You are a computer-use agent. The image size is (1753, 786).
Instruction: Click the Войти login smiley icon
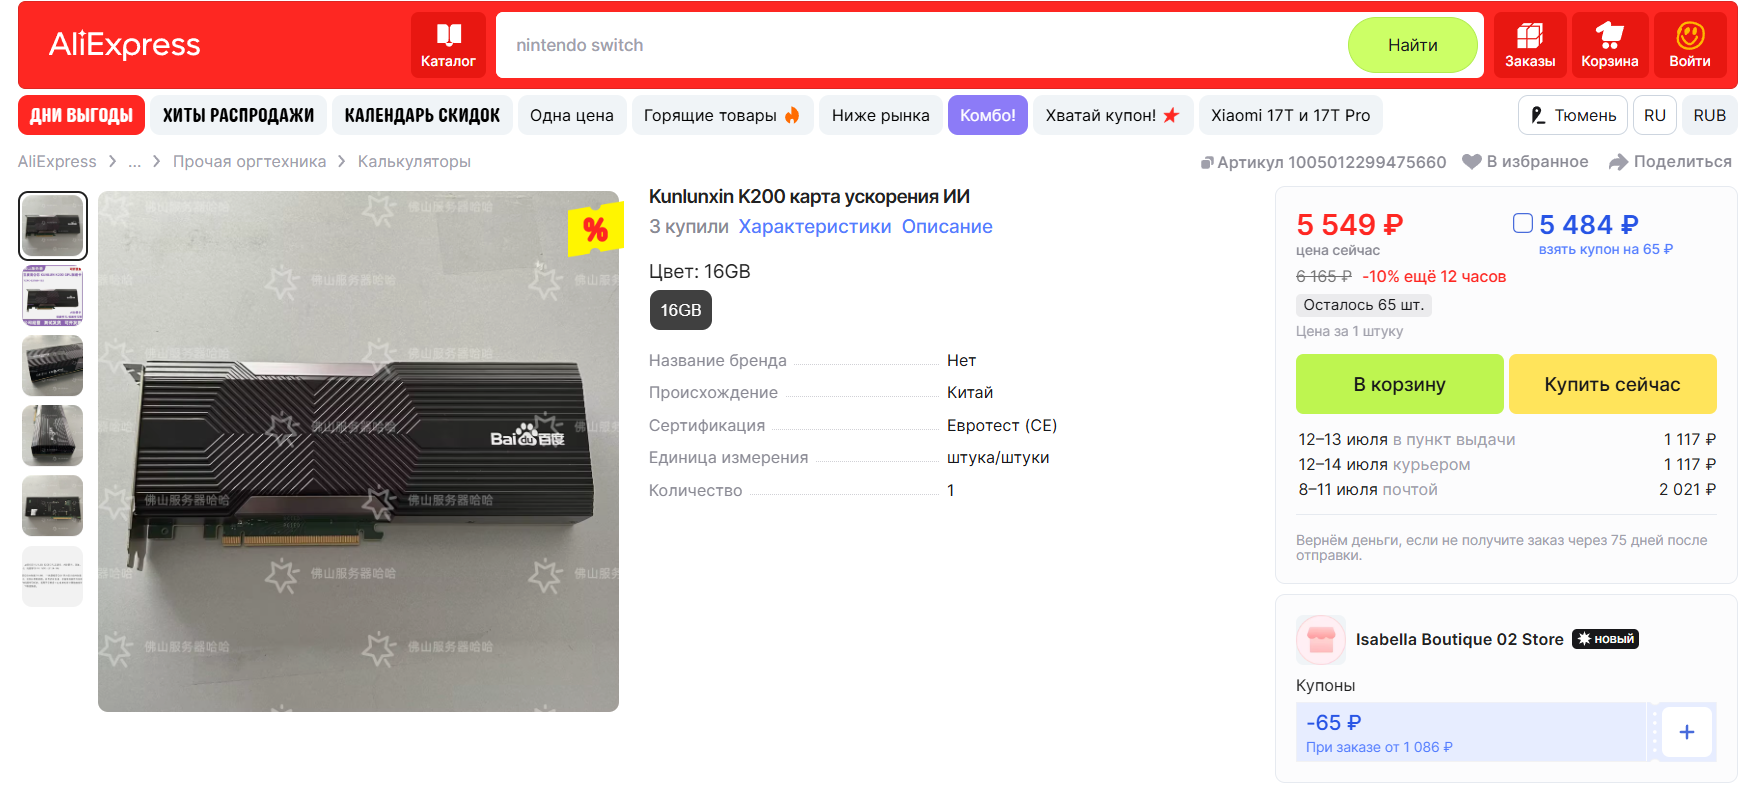[x=1690, y=45]
